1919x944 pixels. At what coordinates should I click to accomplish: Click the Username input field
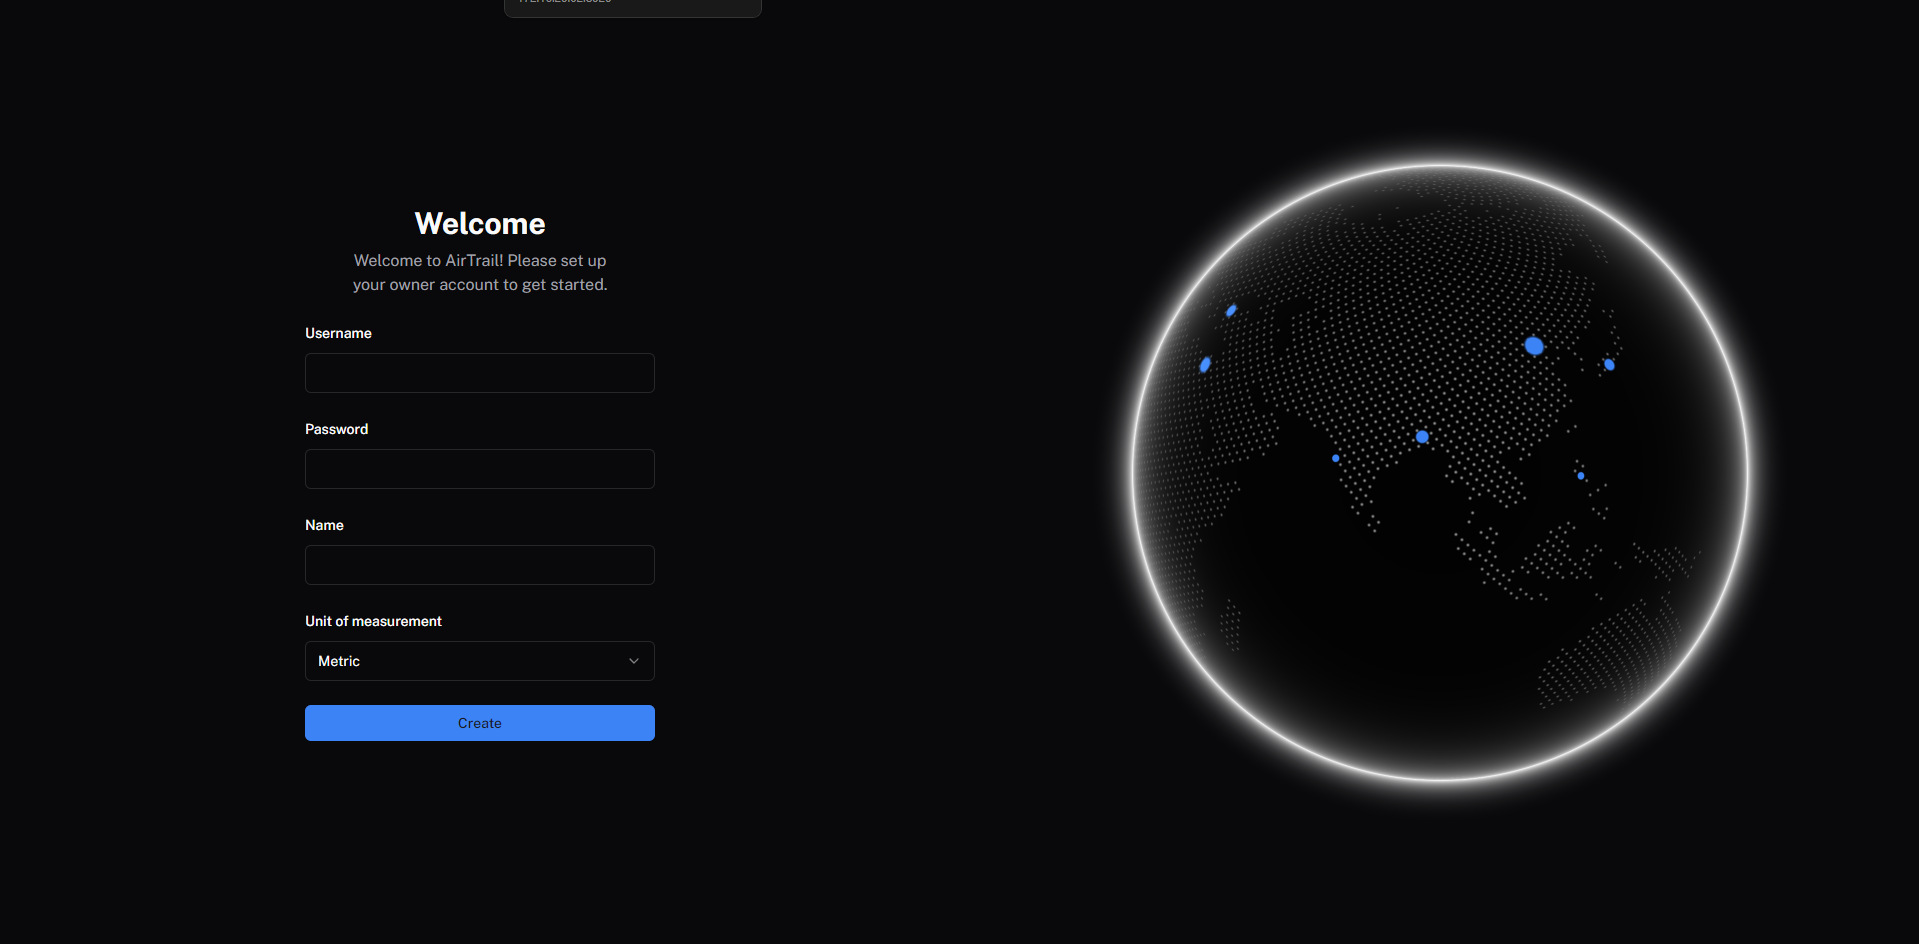pyautogui.click(x=479, y=372)
